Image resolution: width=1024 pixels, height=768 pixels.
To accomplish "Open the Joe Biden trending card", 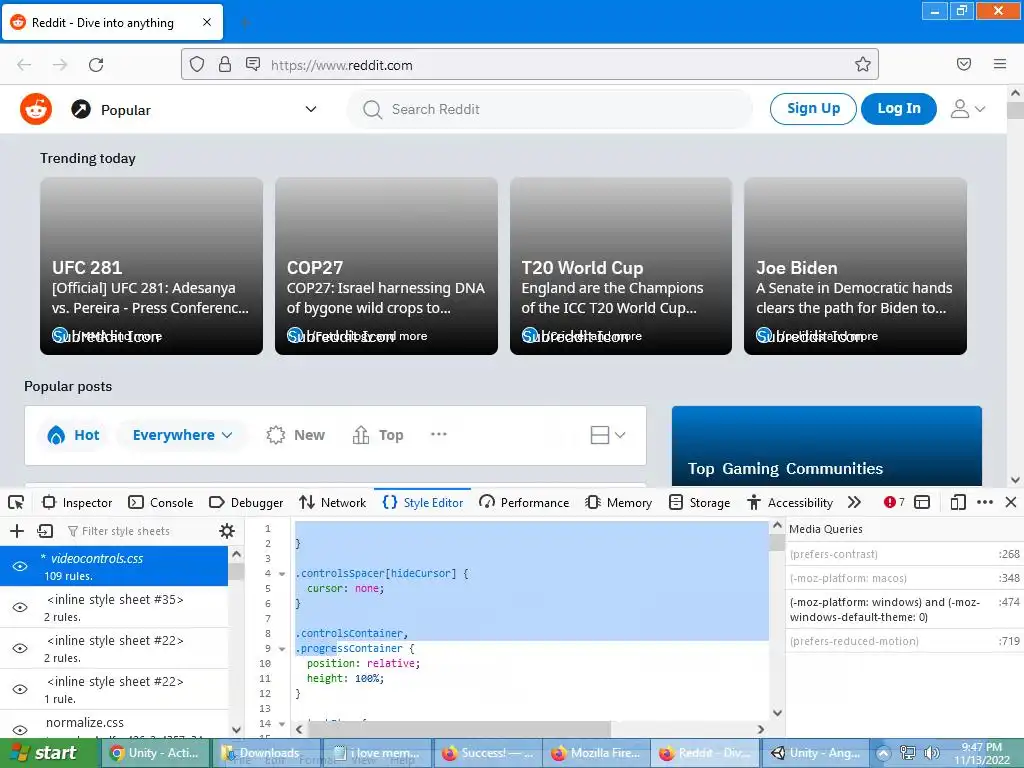I will click(855, 266).
